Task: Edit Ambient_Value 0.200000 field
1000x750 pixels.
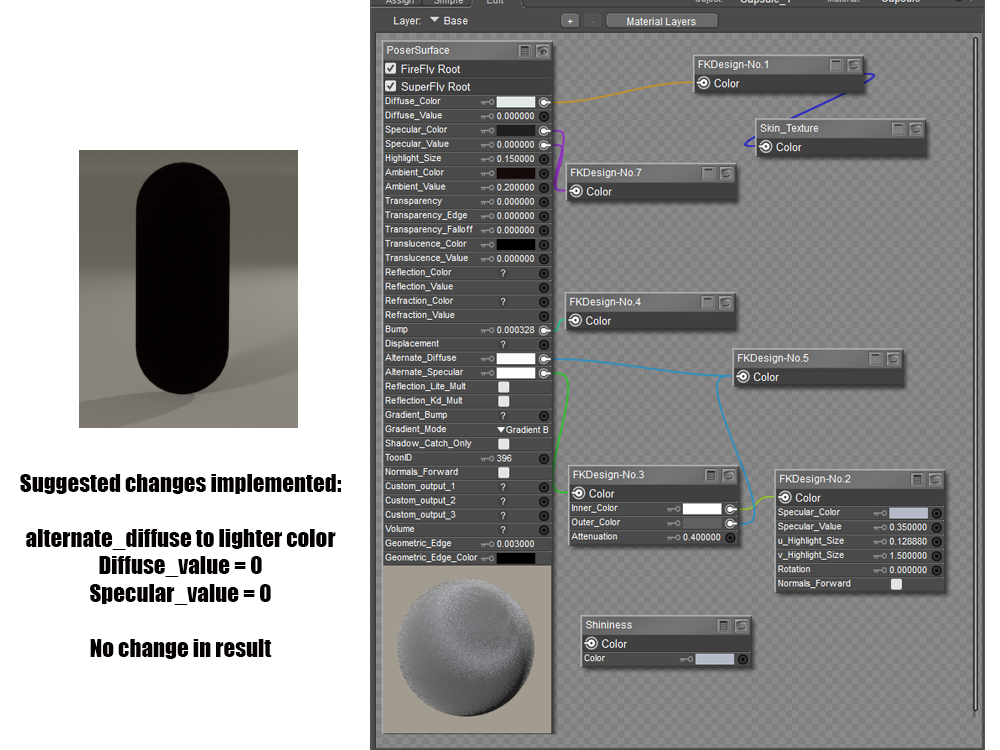Action: coord(515,188)
